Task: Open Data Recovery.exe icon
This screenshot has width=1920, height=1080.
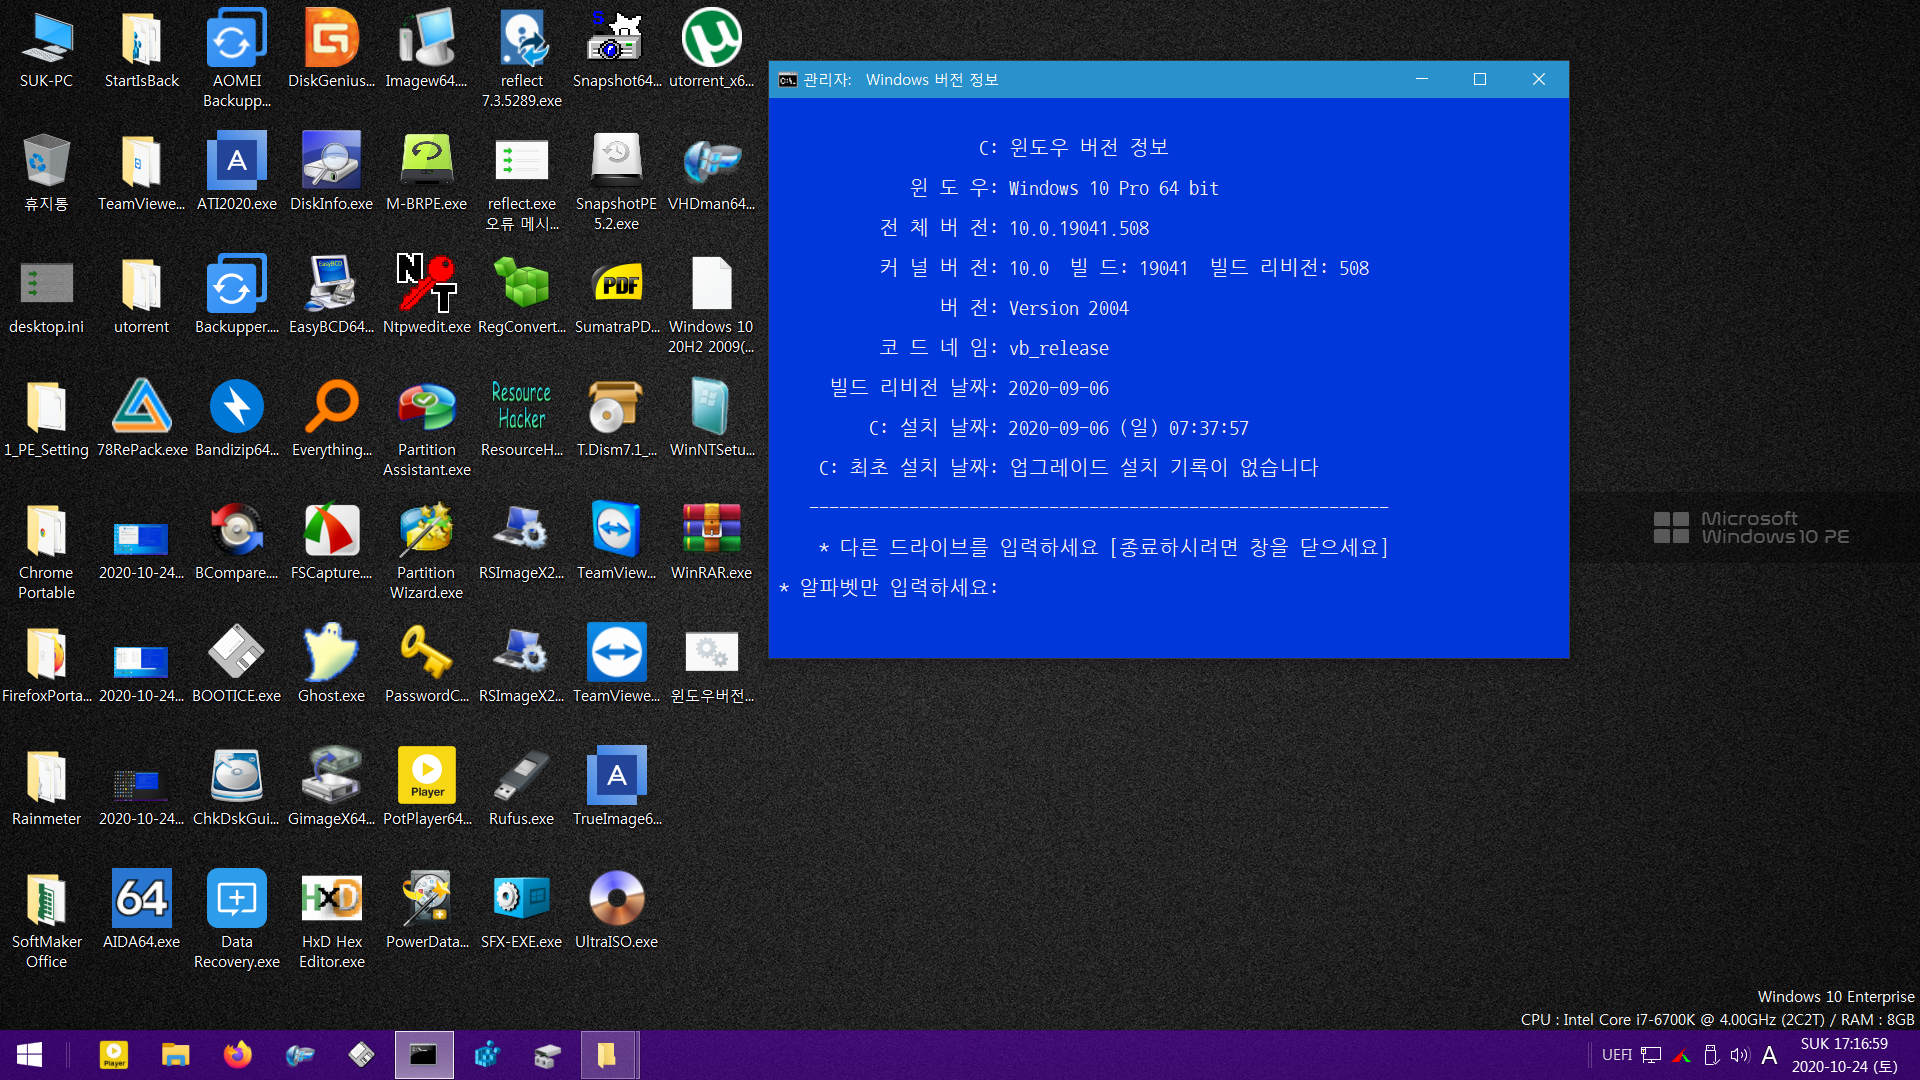Action: pos(236,919)
